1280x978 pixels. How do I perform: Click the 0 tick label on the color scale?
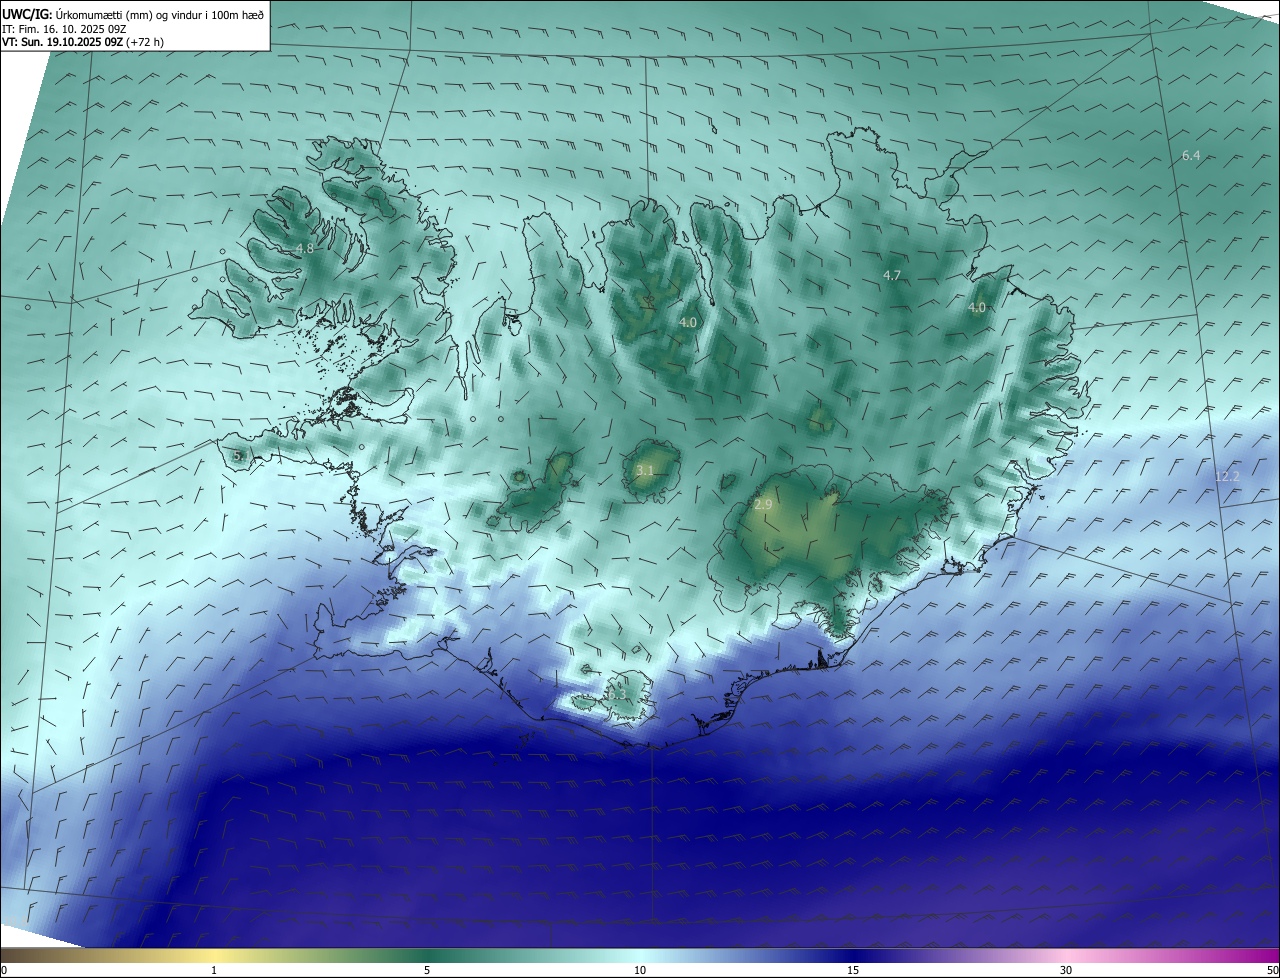tap(4, 970)
